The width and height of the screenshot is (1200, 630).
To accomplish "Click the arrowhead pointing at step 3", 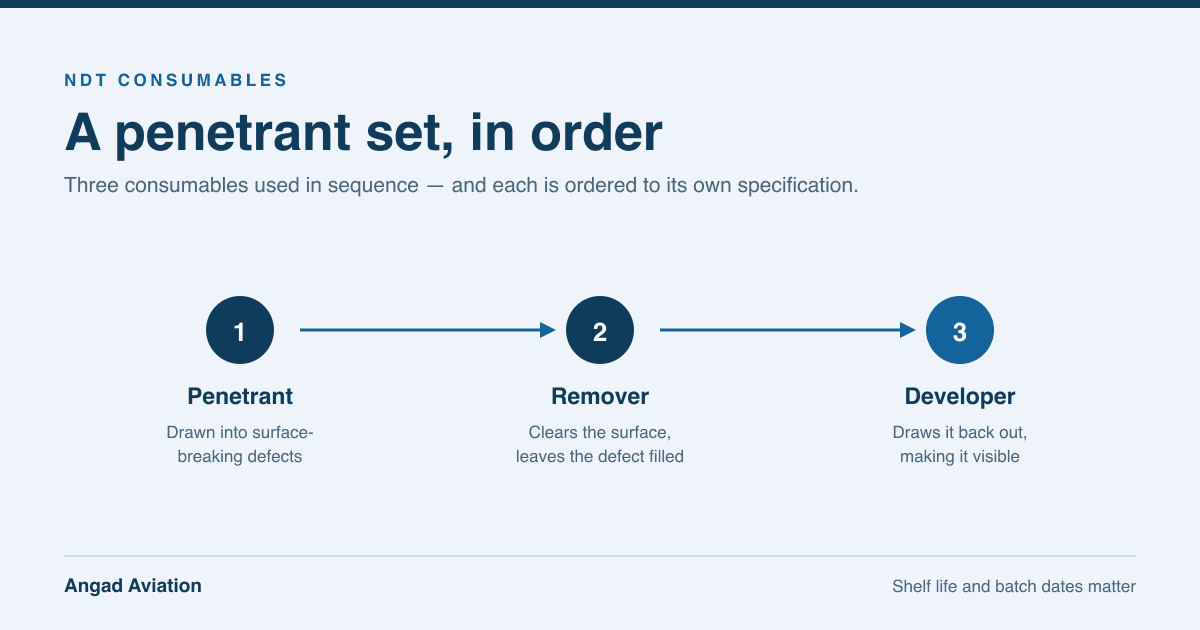I will [908, 330].
